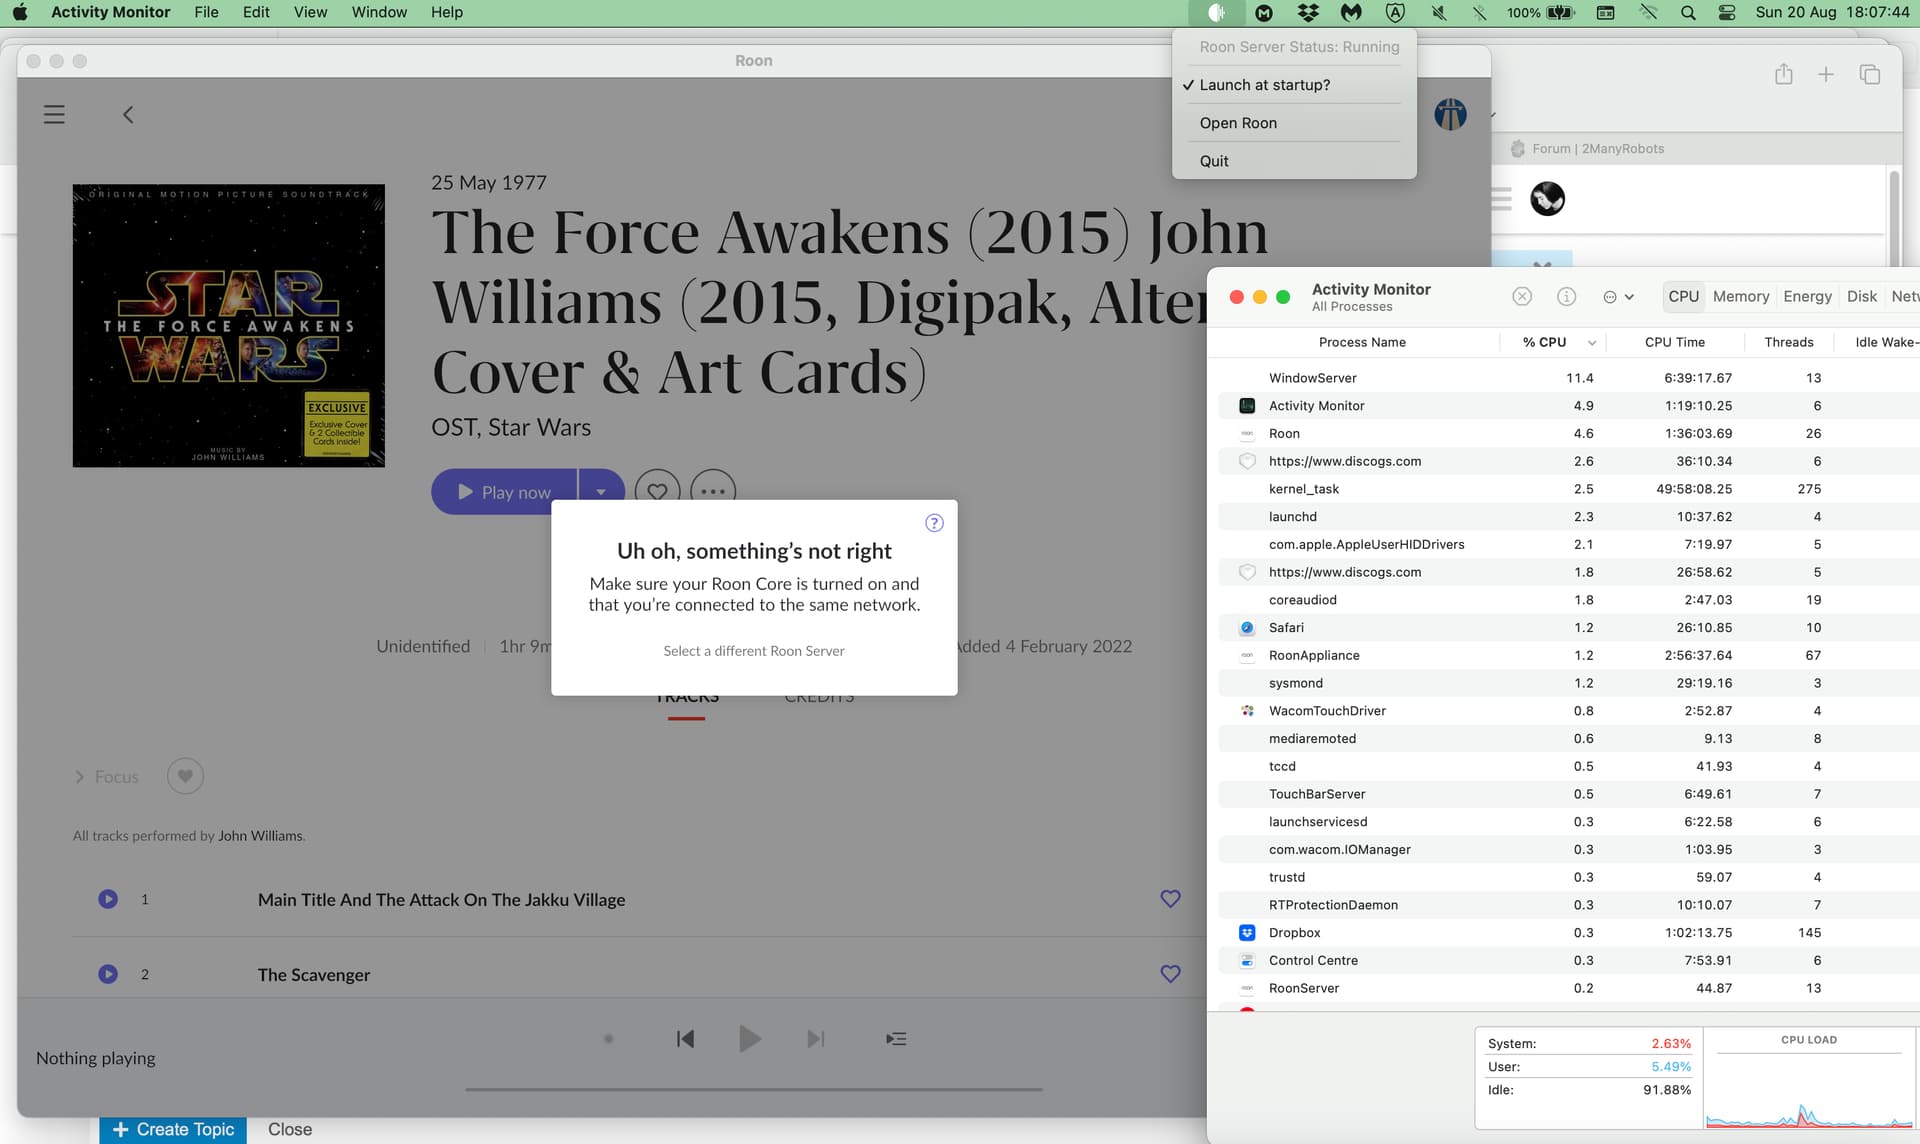This screenshot has width=1920, height=1144.
Task: Select the Dropbox process row
Action: click(x=1568, y=932)
